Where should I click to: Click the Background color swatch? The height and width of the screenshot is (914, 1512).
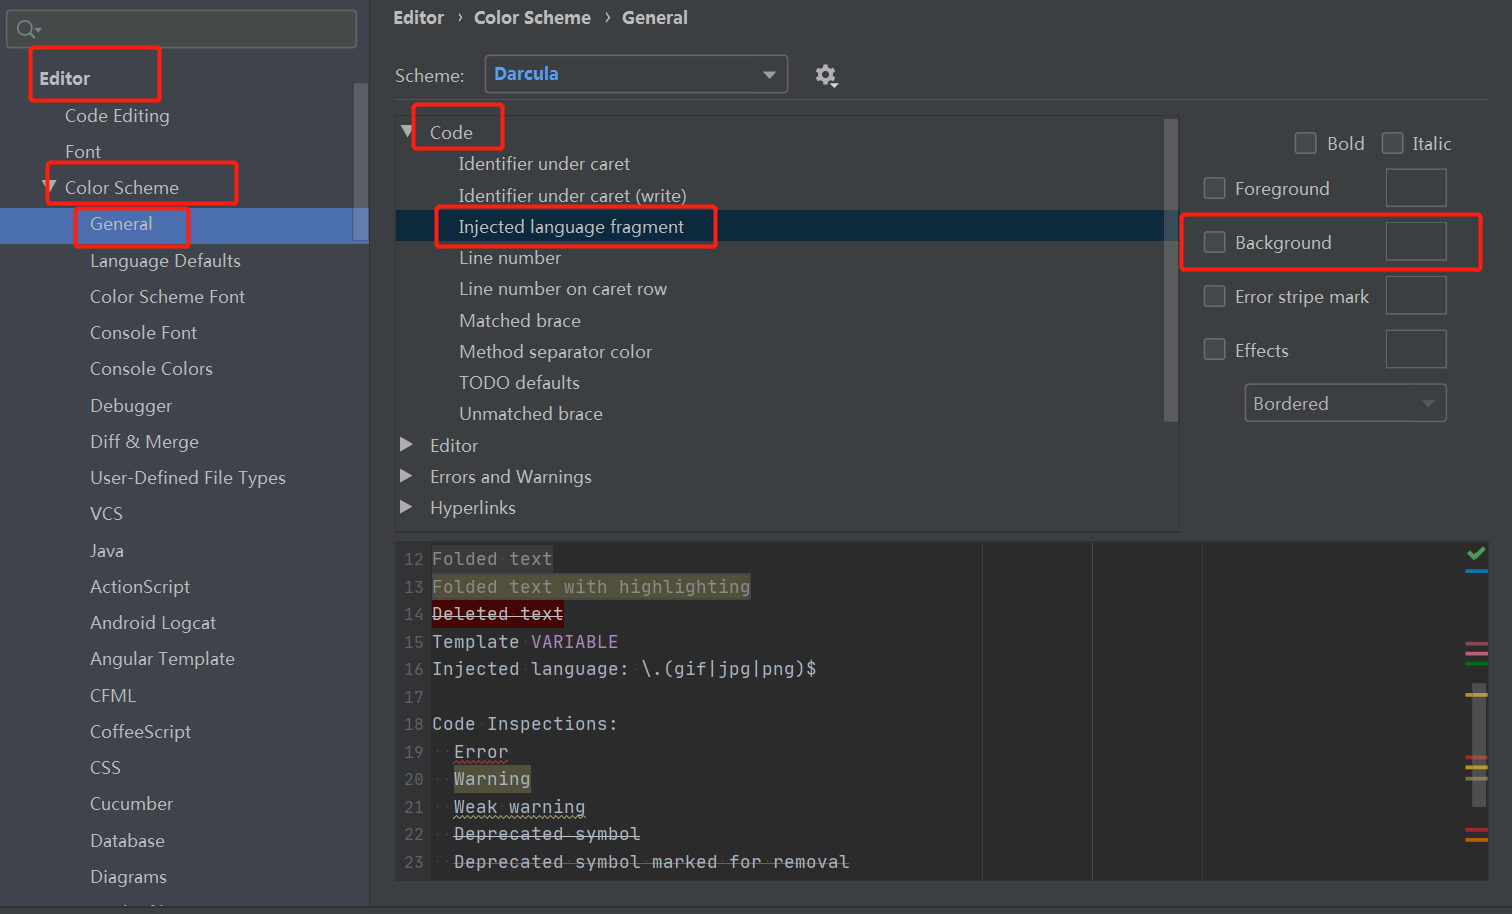(1416, 241)
